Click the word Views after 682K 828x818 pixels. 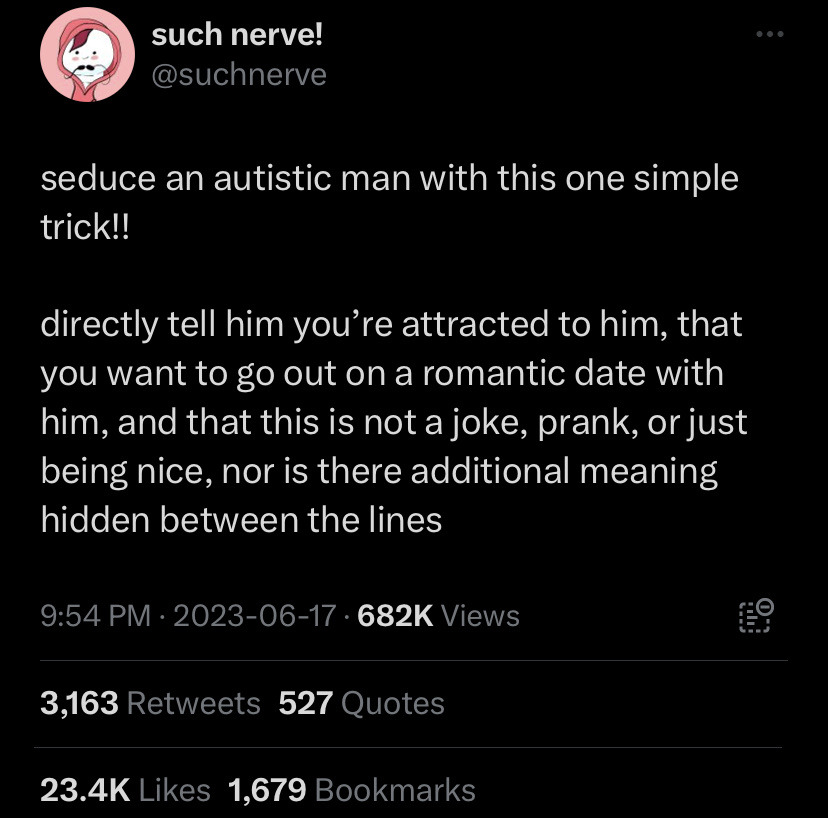point(479,616)
